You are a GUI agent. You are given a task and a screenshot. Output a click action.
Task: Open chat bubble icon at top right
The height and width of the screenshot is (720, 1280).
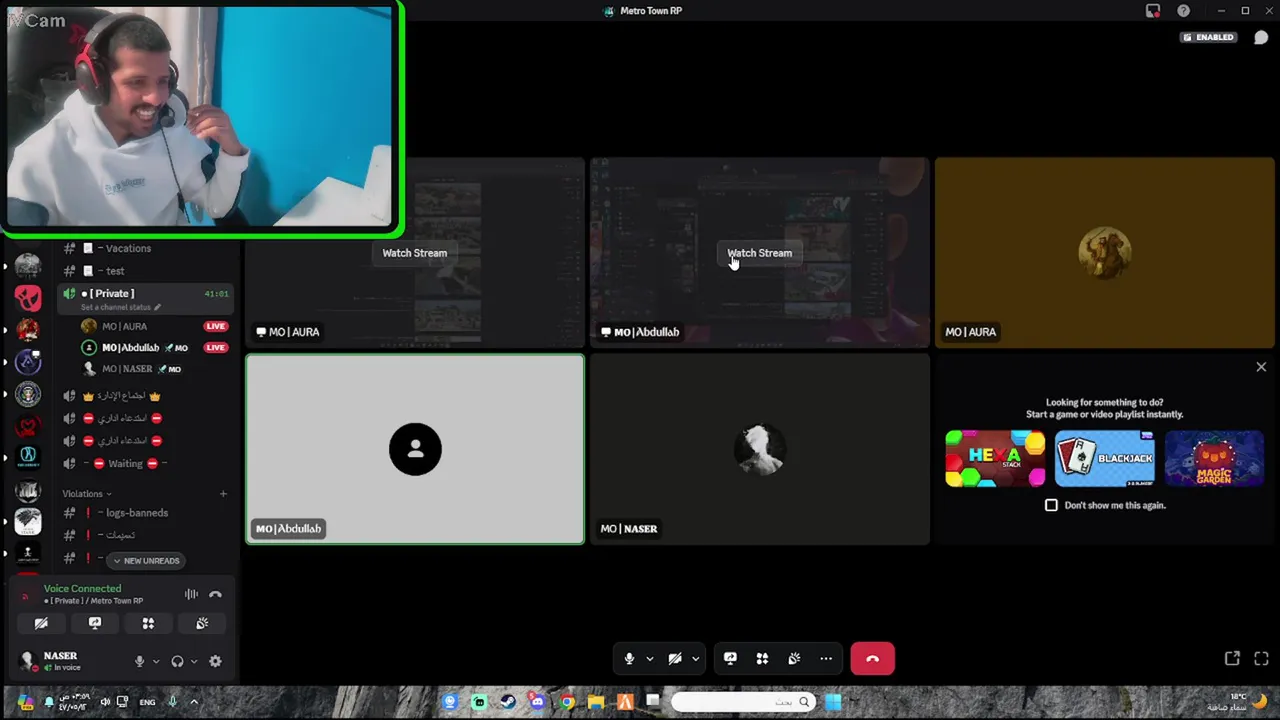tap(1261, 37)
